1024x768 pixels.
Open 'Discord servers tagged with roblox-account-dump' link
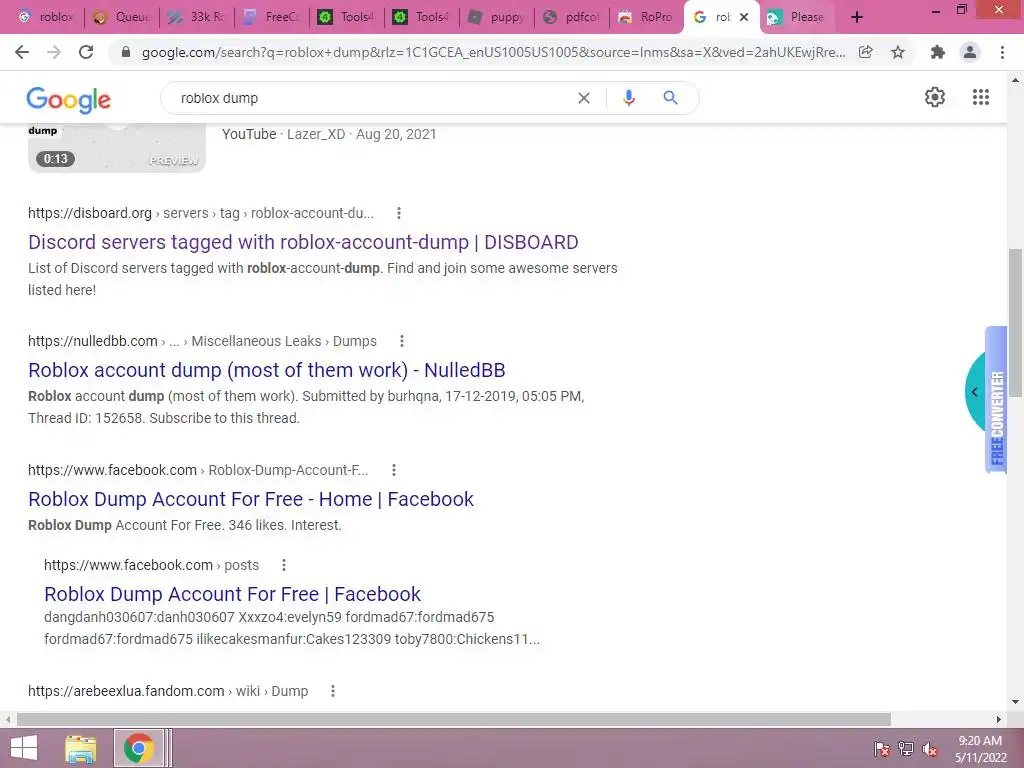click(303, 242)
